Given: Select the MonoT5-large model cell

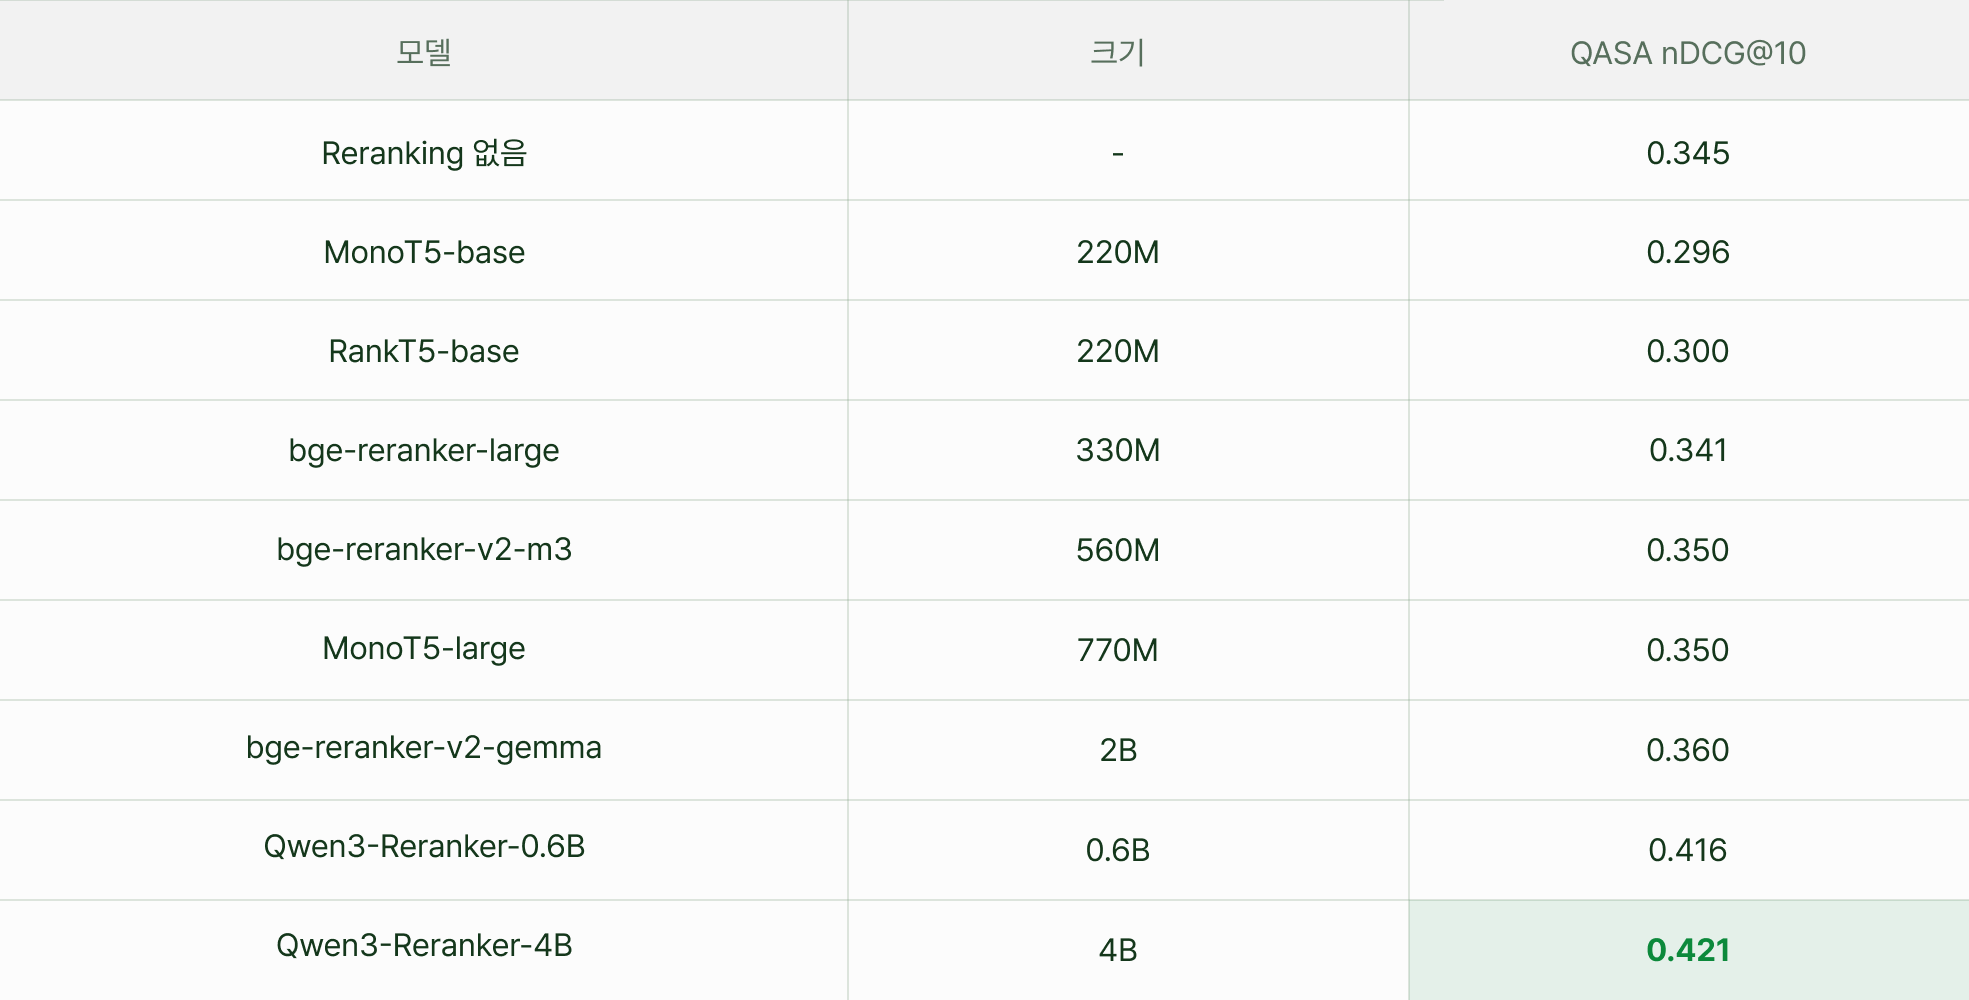Looking at the screenshot, I should pyautogui.click(x=424, y=649).
